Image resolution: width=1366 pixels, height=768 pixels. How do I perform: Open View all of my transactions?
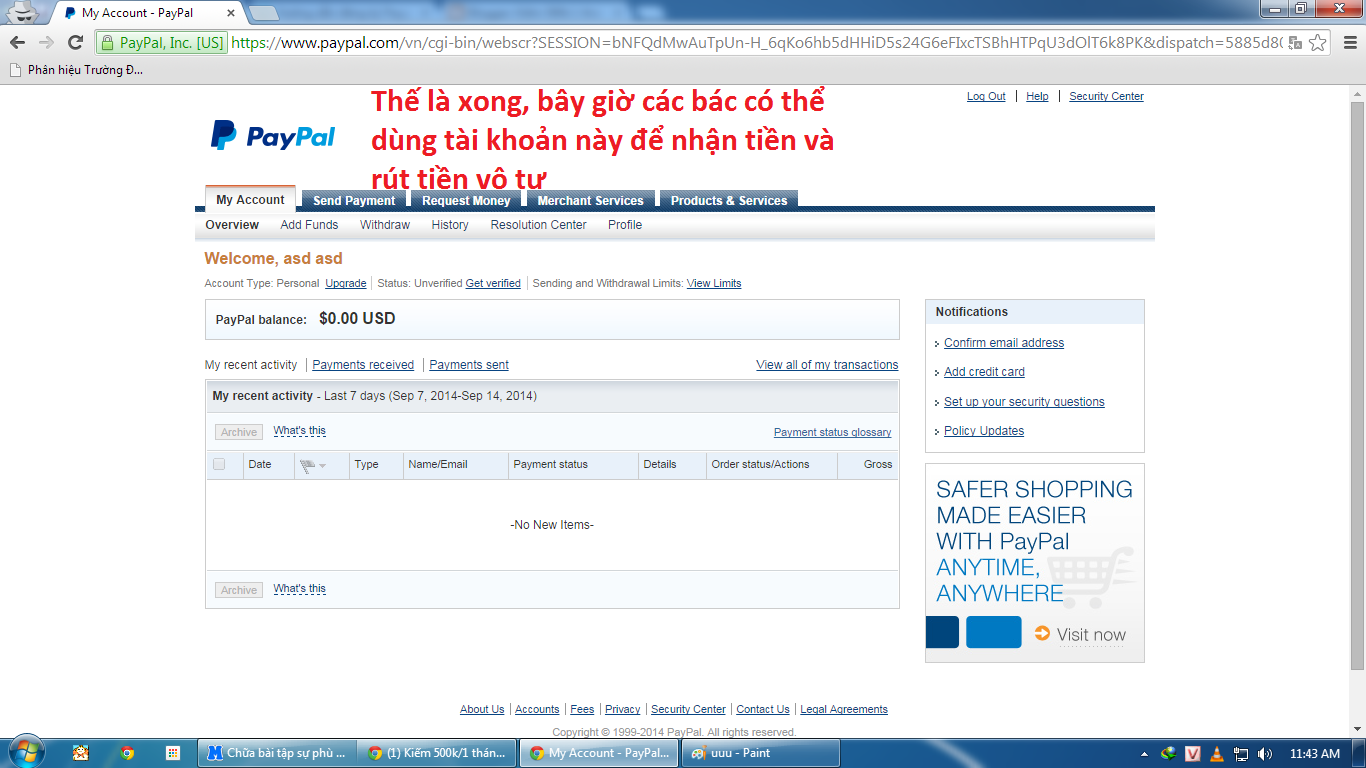pos(827,365)
